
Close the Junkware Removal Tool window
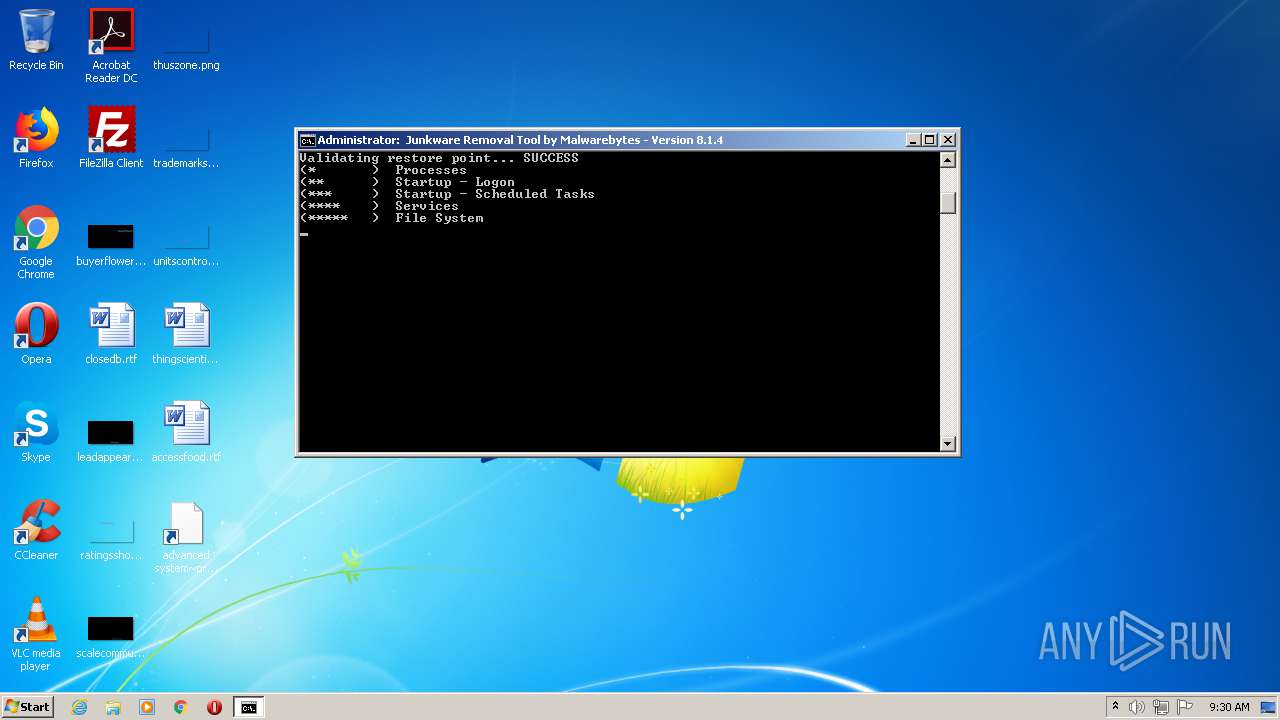948,140
